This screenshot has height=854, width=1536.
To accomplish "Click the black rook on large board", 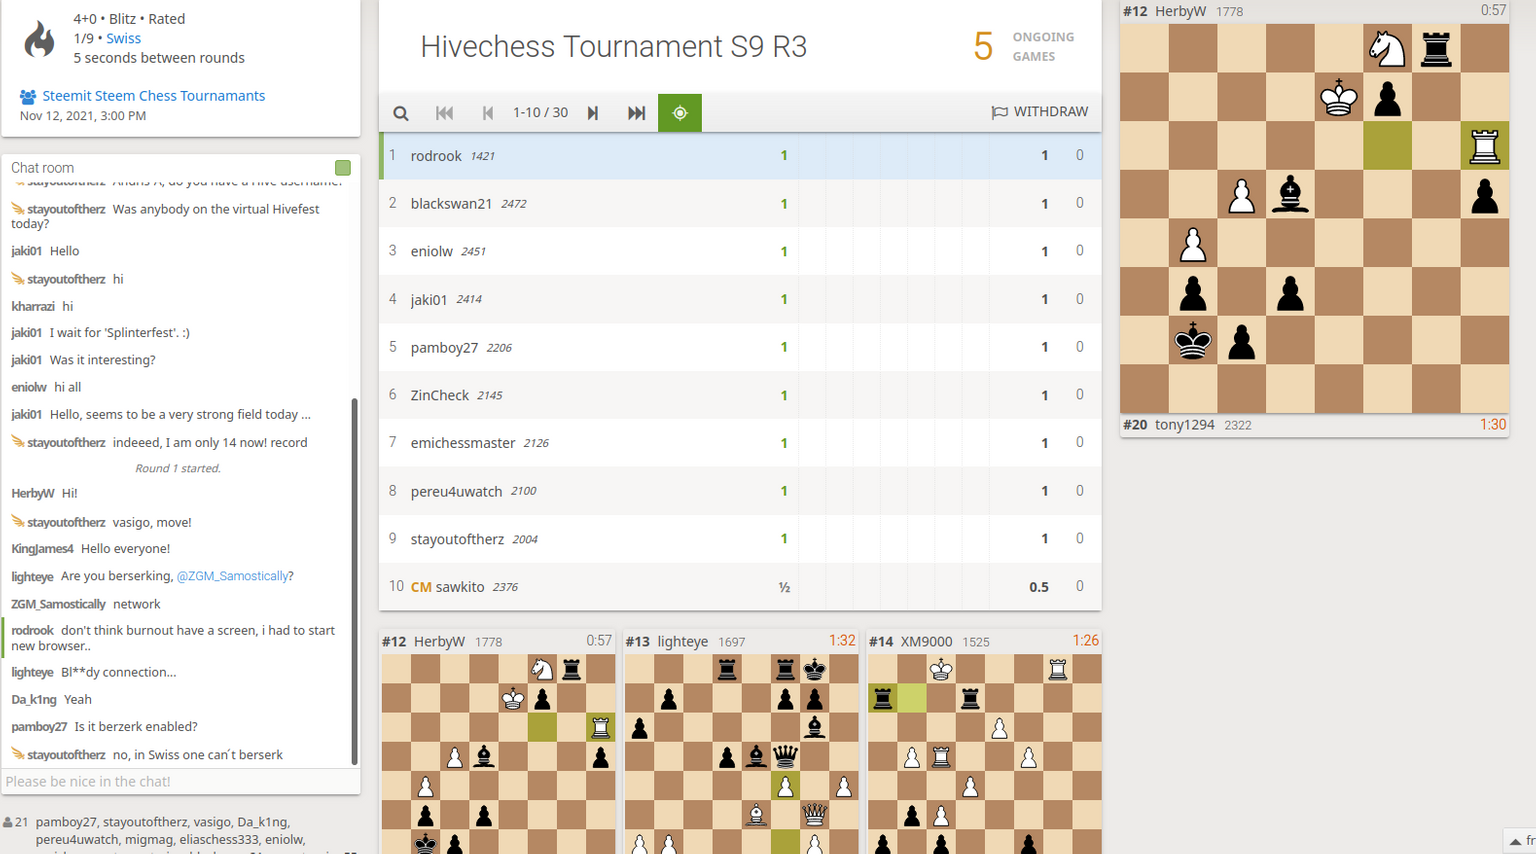I will pos(1436,48).
